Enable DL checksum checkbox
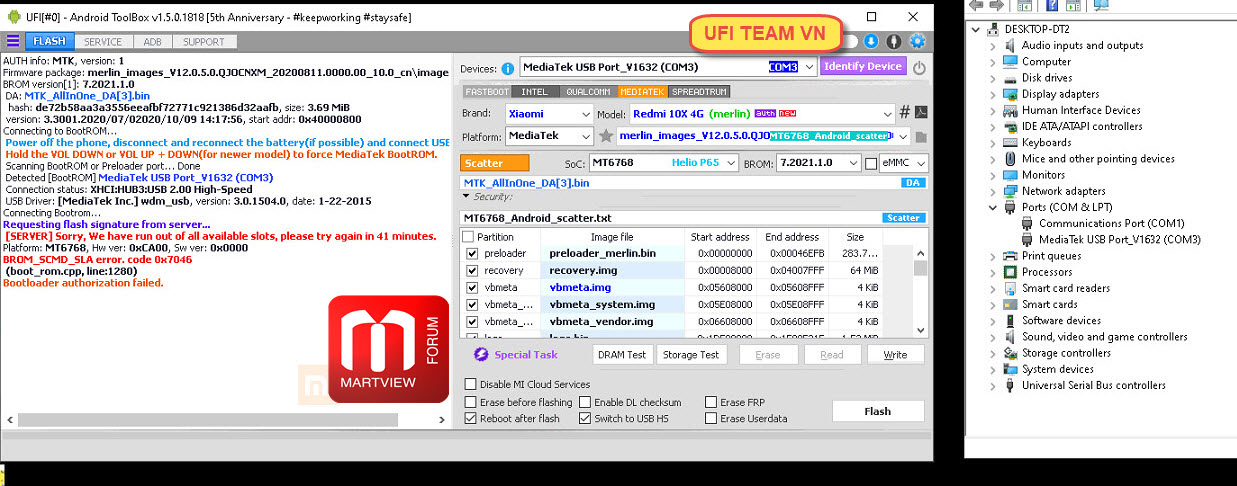Image resolution: width=1237 pixels, height=486 pixels. (x=585, y=402)
